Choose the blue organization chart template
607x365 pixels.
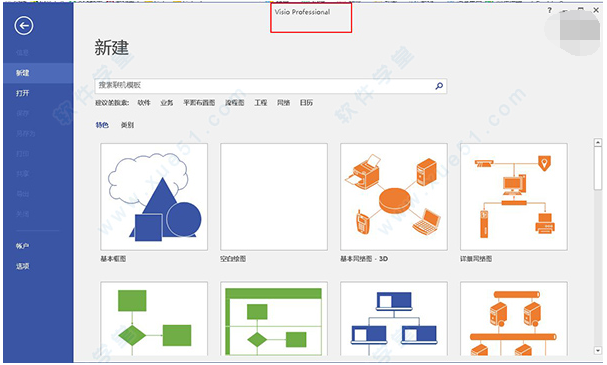pyautogui.click(x=394, y=319)
